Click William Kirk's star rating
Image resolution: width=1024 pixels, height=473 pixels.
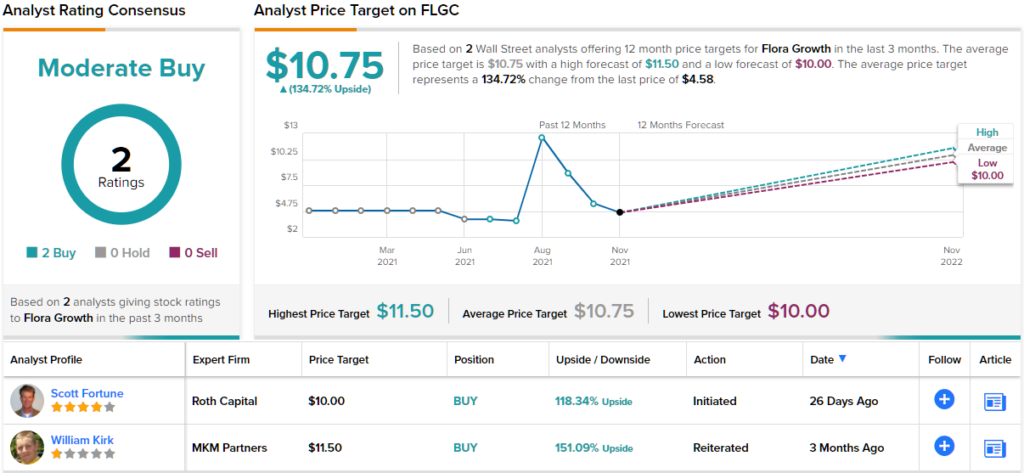(83, 454)
